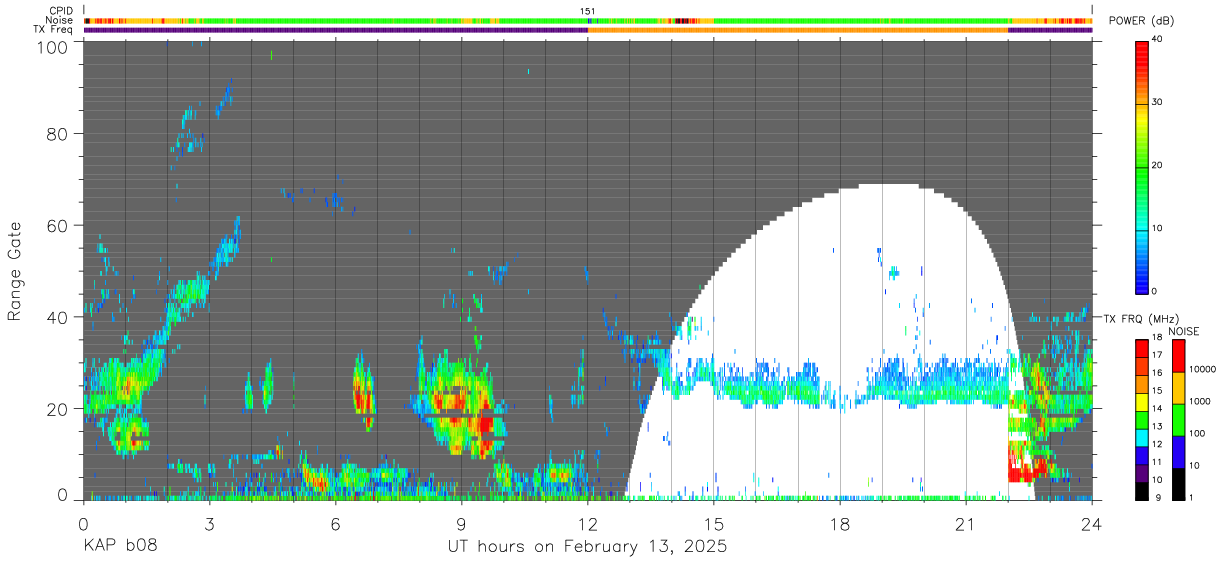Click the 15 tick on UT hours axis

pyautogui.click(x=713, y=523)
